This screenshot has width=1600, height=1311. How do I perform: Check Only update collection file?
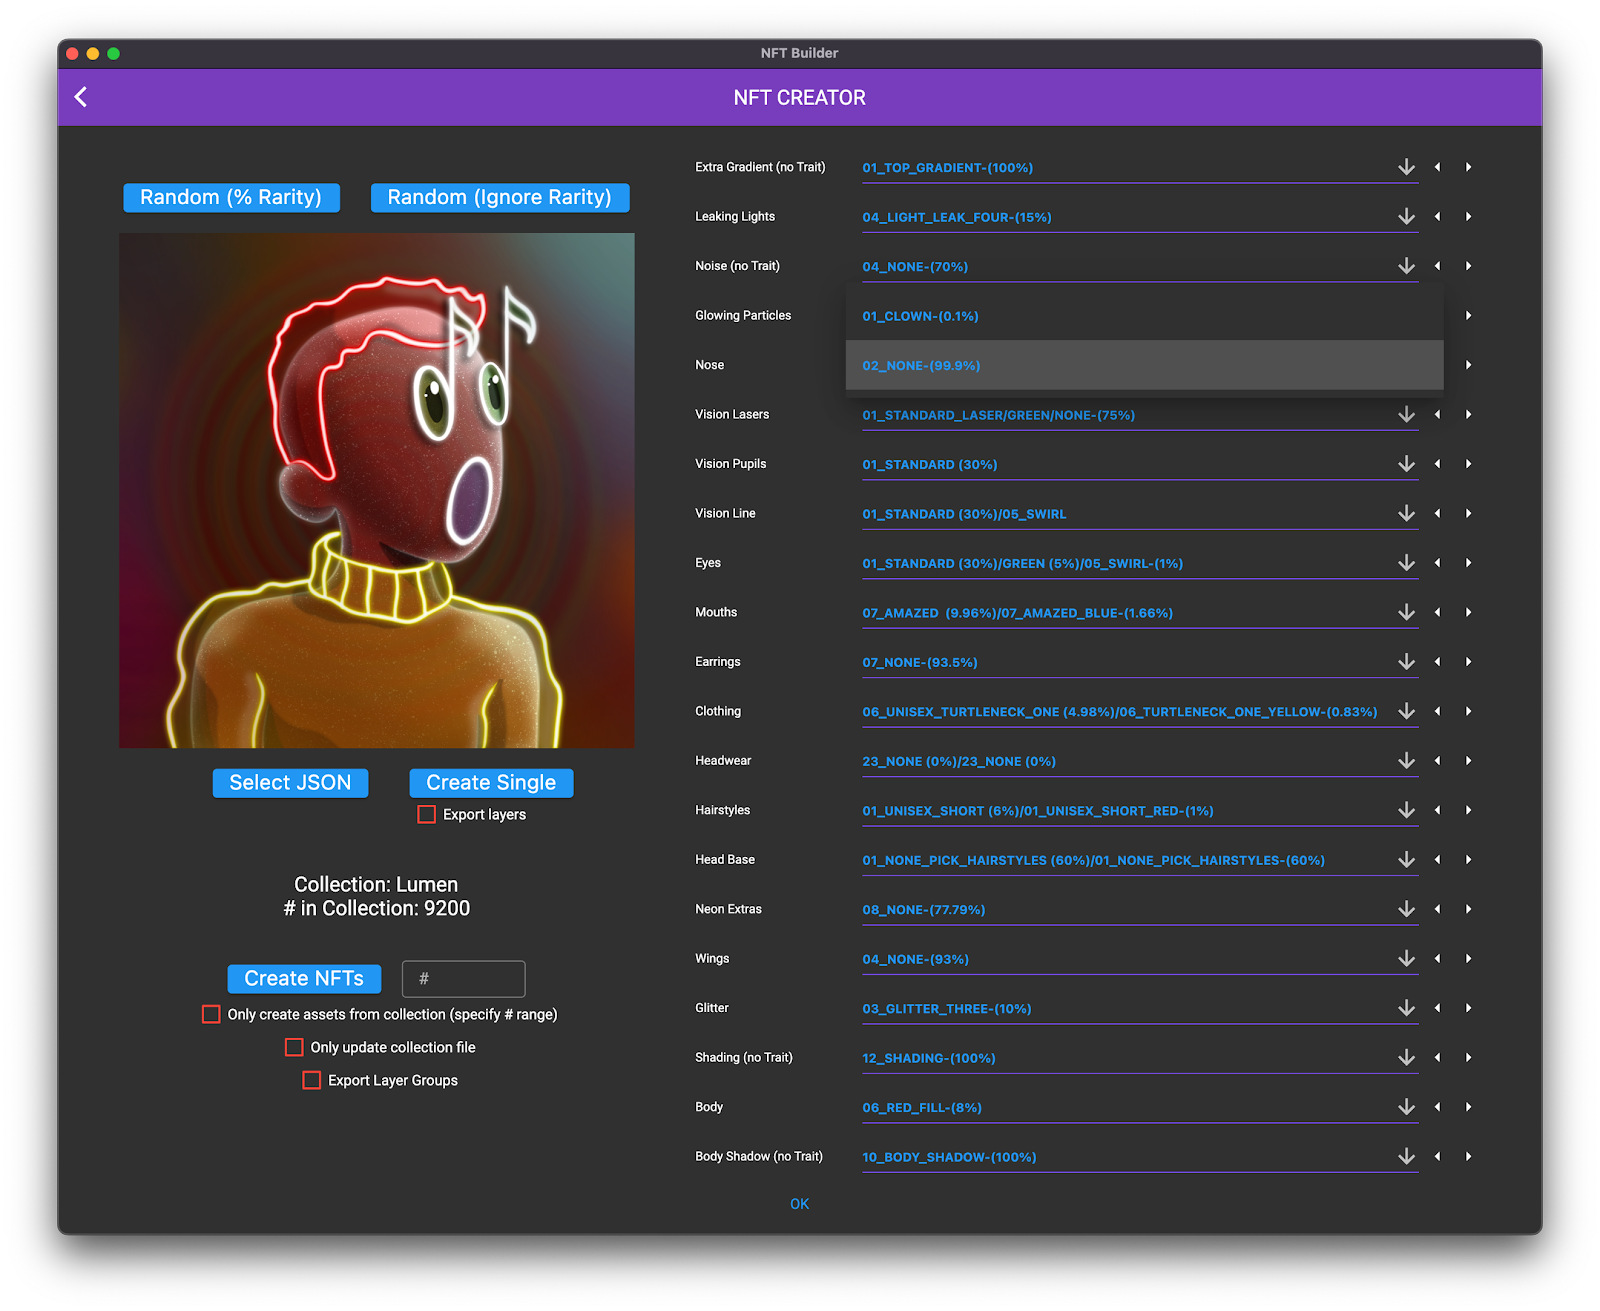[x=294, y=1048]
